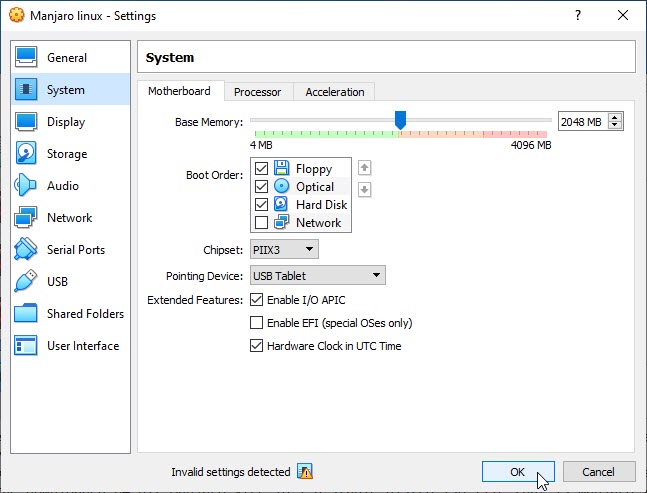647x493 pixels.
Task: Click the 4096 MB maximum memory label
Action: coord(531,145)
